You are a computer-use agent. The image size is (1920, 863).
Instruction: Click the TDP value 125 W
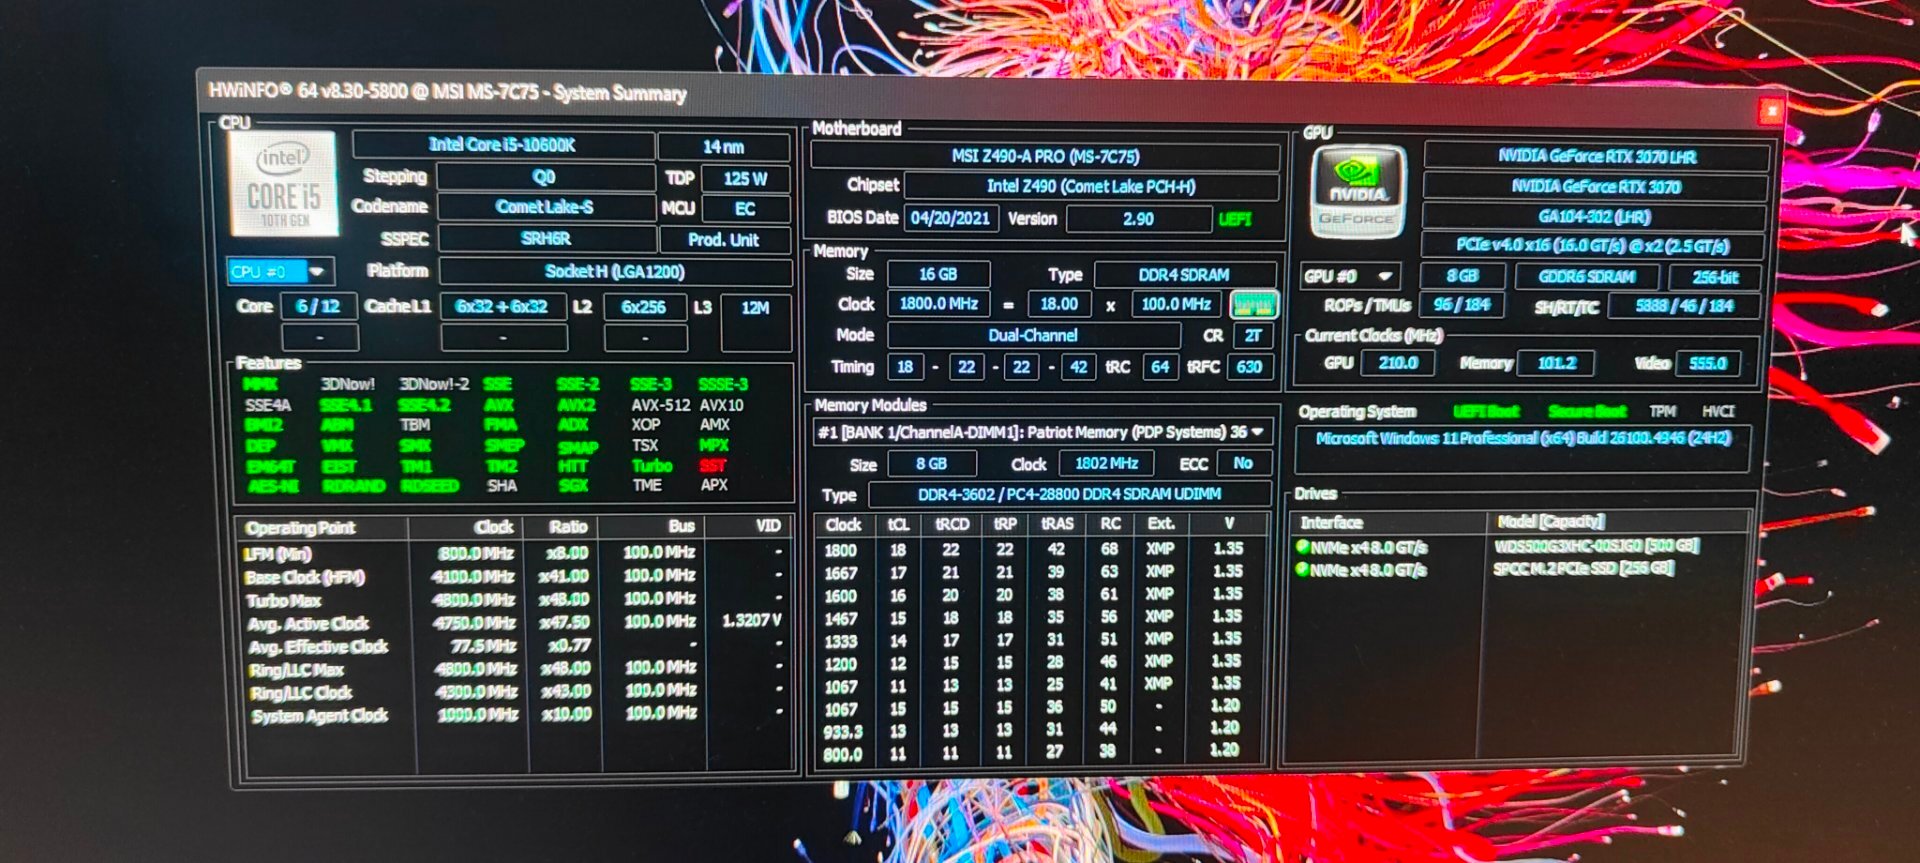[x=745, y=179]
